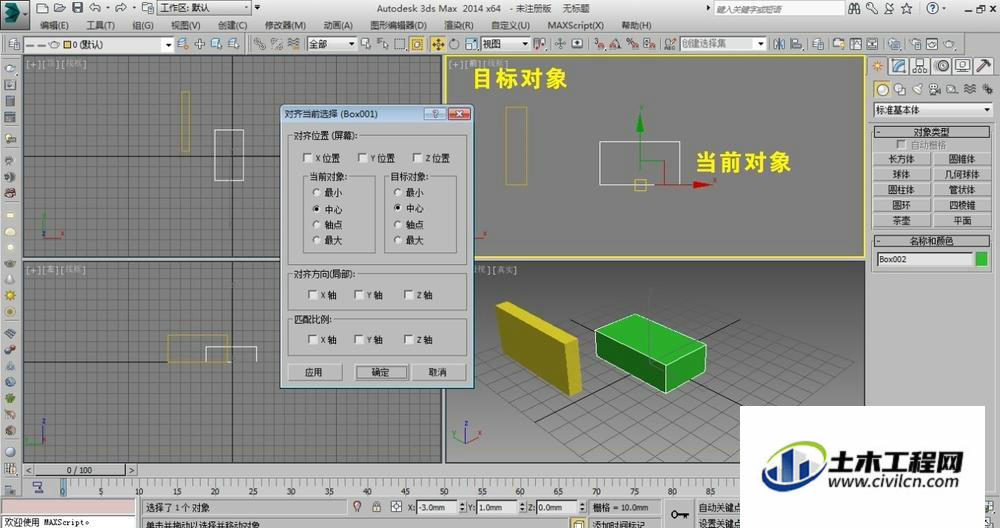This screenshot has height=528, width=1000.
Task: Select the Cameras category icon
Action: 934,89
